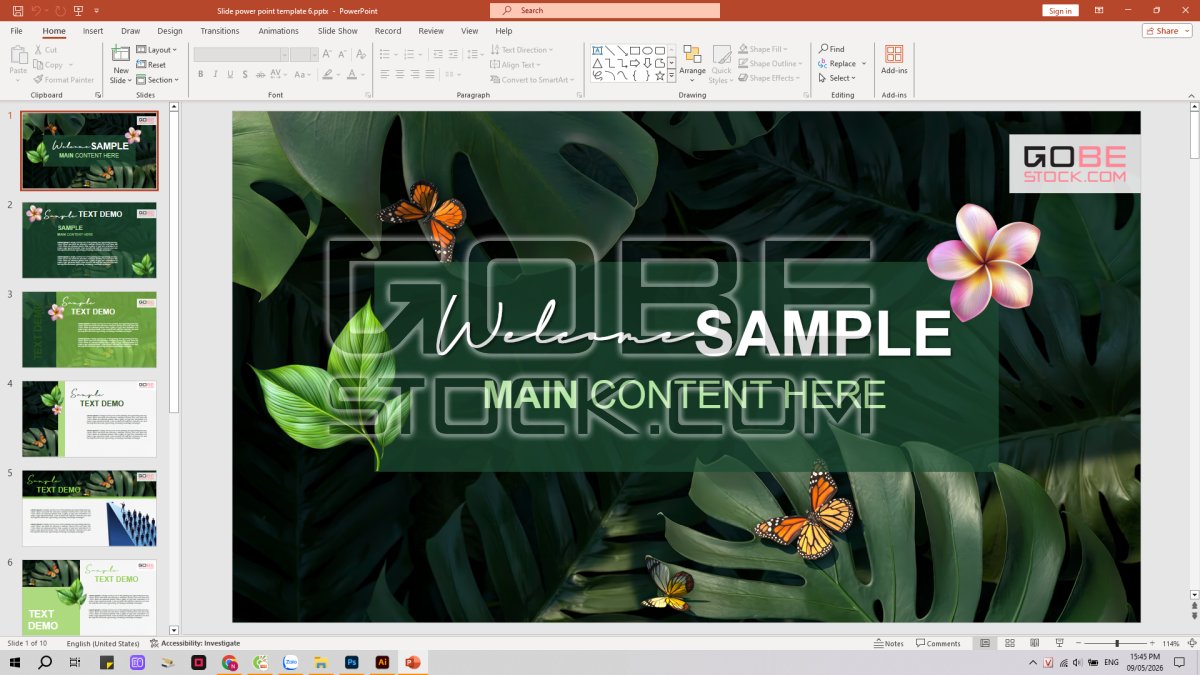Open the Arrange menu
The image size is (1200, 675).
coord(692,64)
